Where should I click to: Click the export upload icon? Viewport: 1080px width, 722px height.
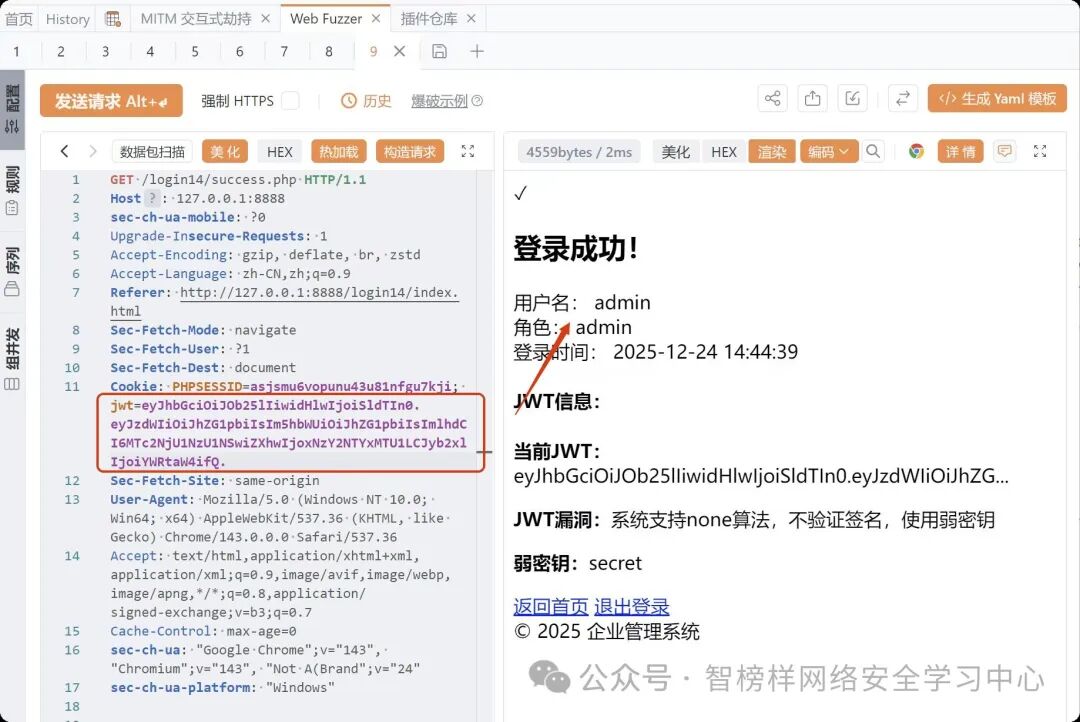point(813,99)
